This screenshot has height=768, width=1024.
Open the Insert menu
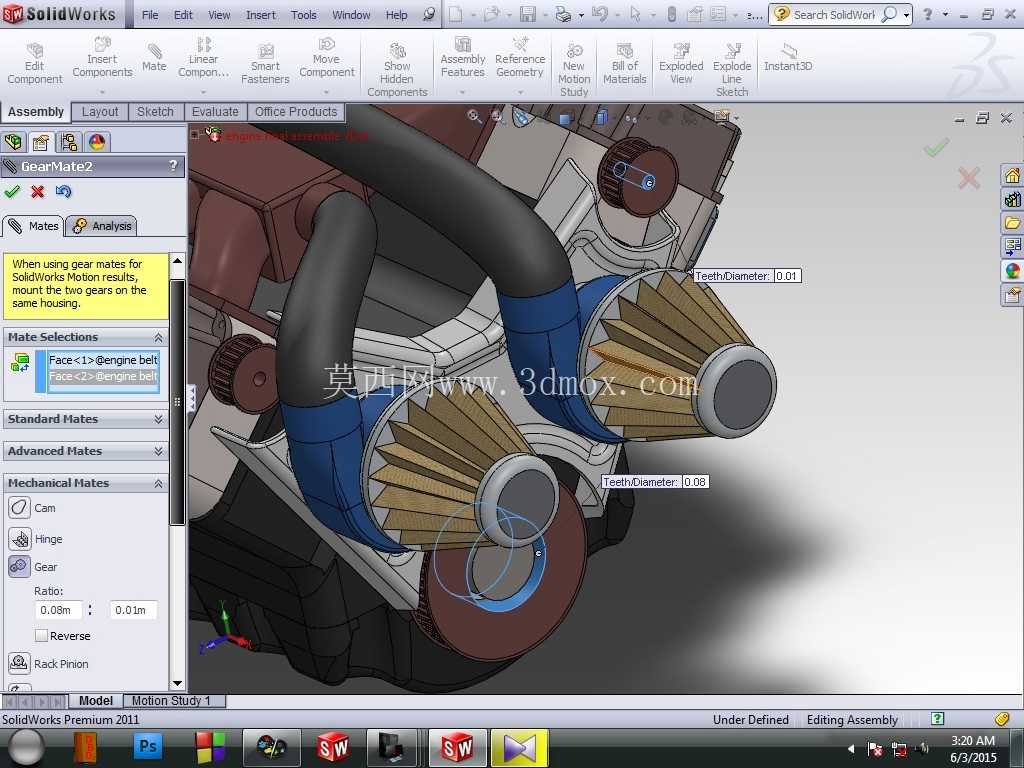pos(261,14)
